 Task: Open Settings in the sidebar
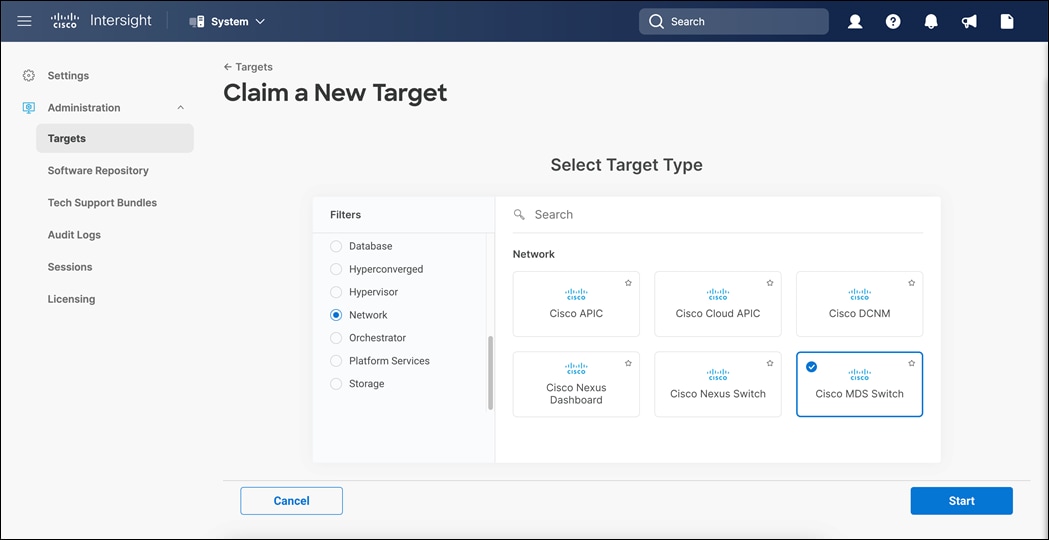[68, 76]
